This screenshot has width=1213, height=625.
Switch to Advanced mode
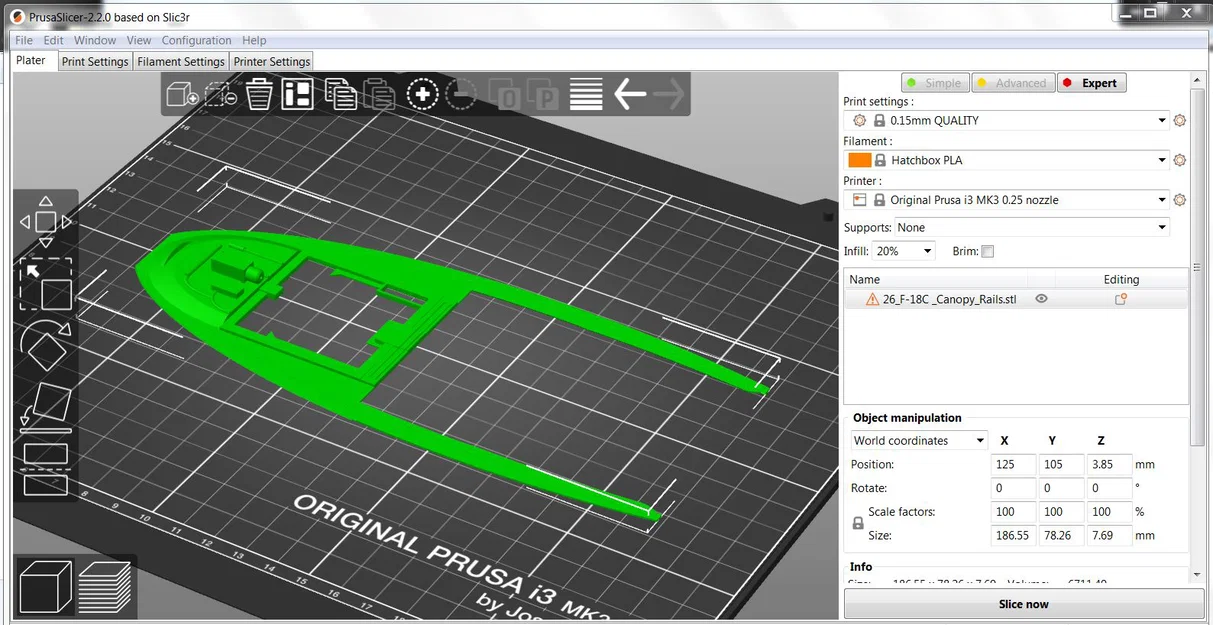tap(1011, 83)
